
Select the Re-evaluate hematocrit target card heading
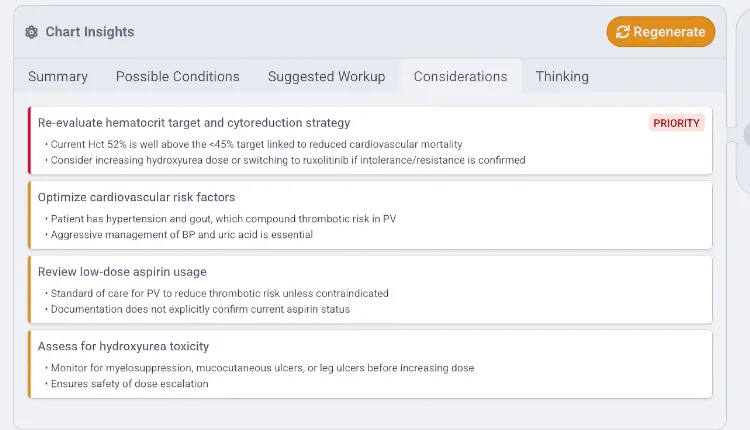[194, 123]
